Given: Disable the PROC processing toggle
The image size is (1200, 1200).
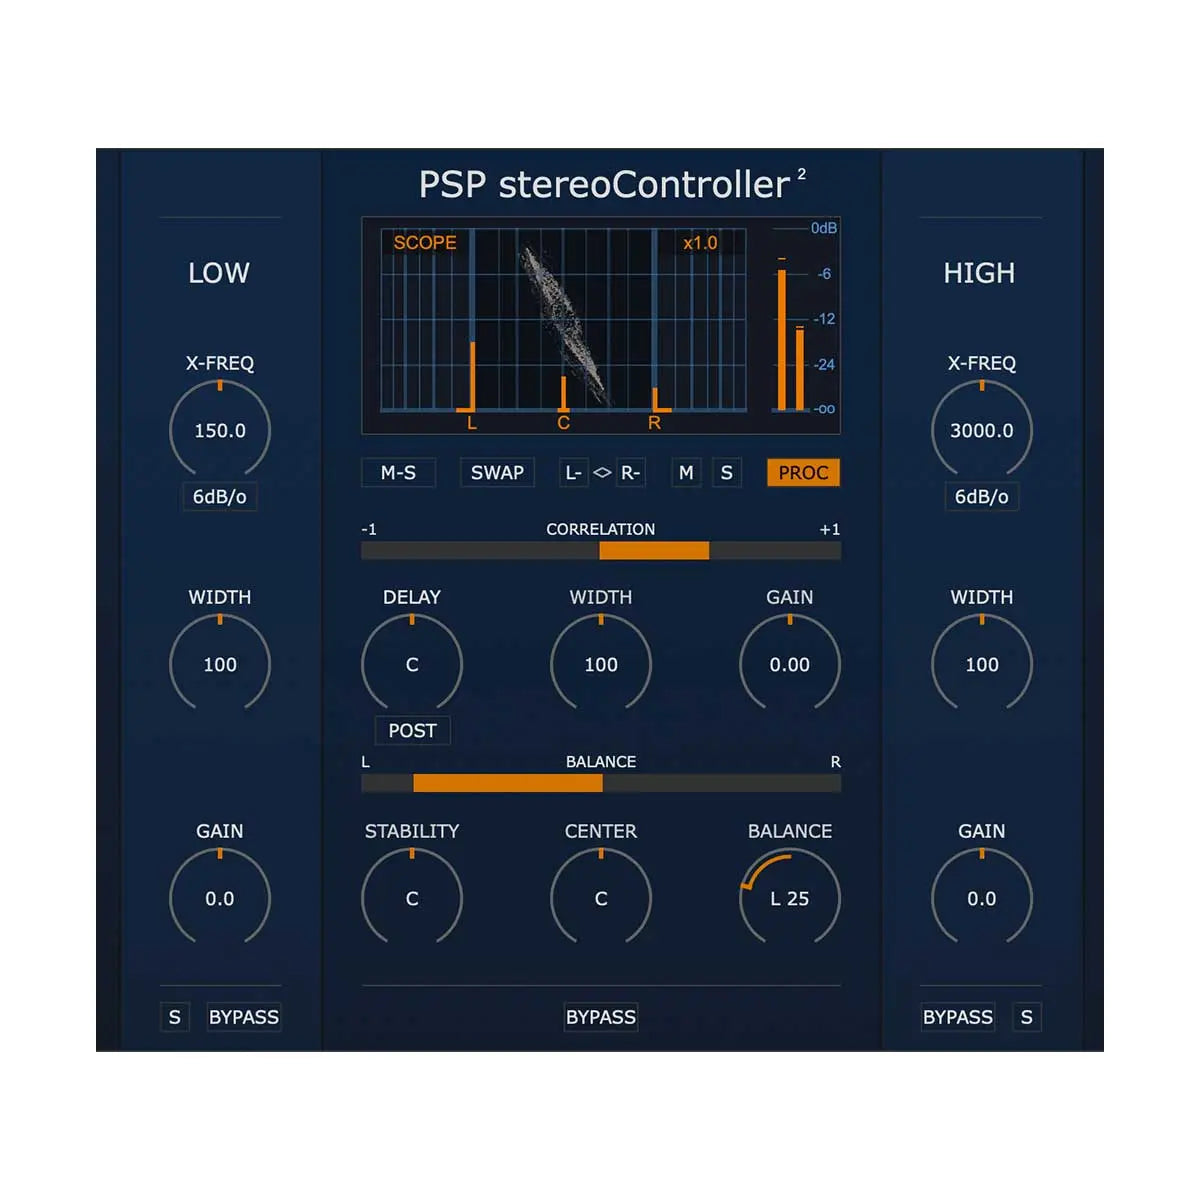Looking at the screenshot, I should [x=803, y=472].
